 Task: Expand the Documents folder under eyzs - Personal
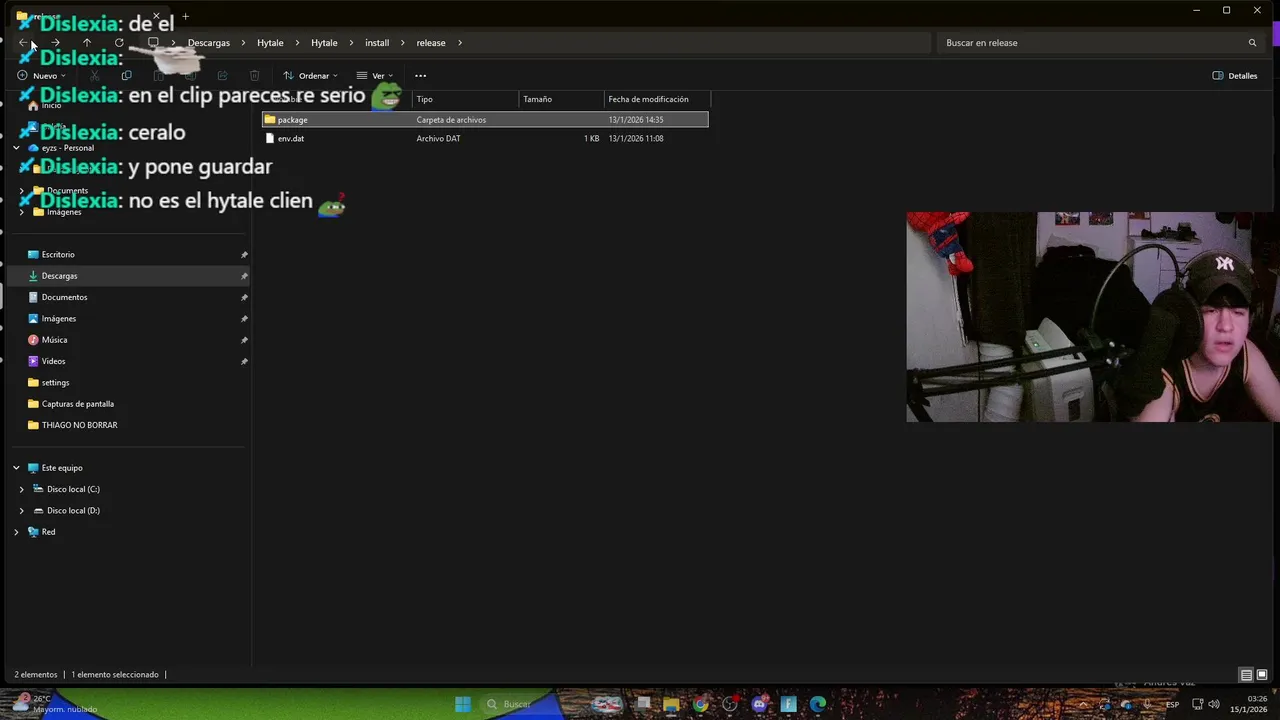(x=22, y=190)
